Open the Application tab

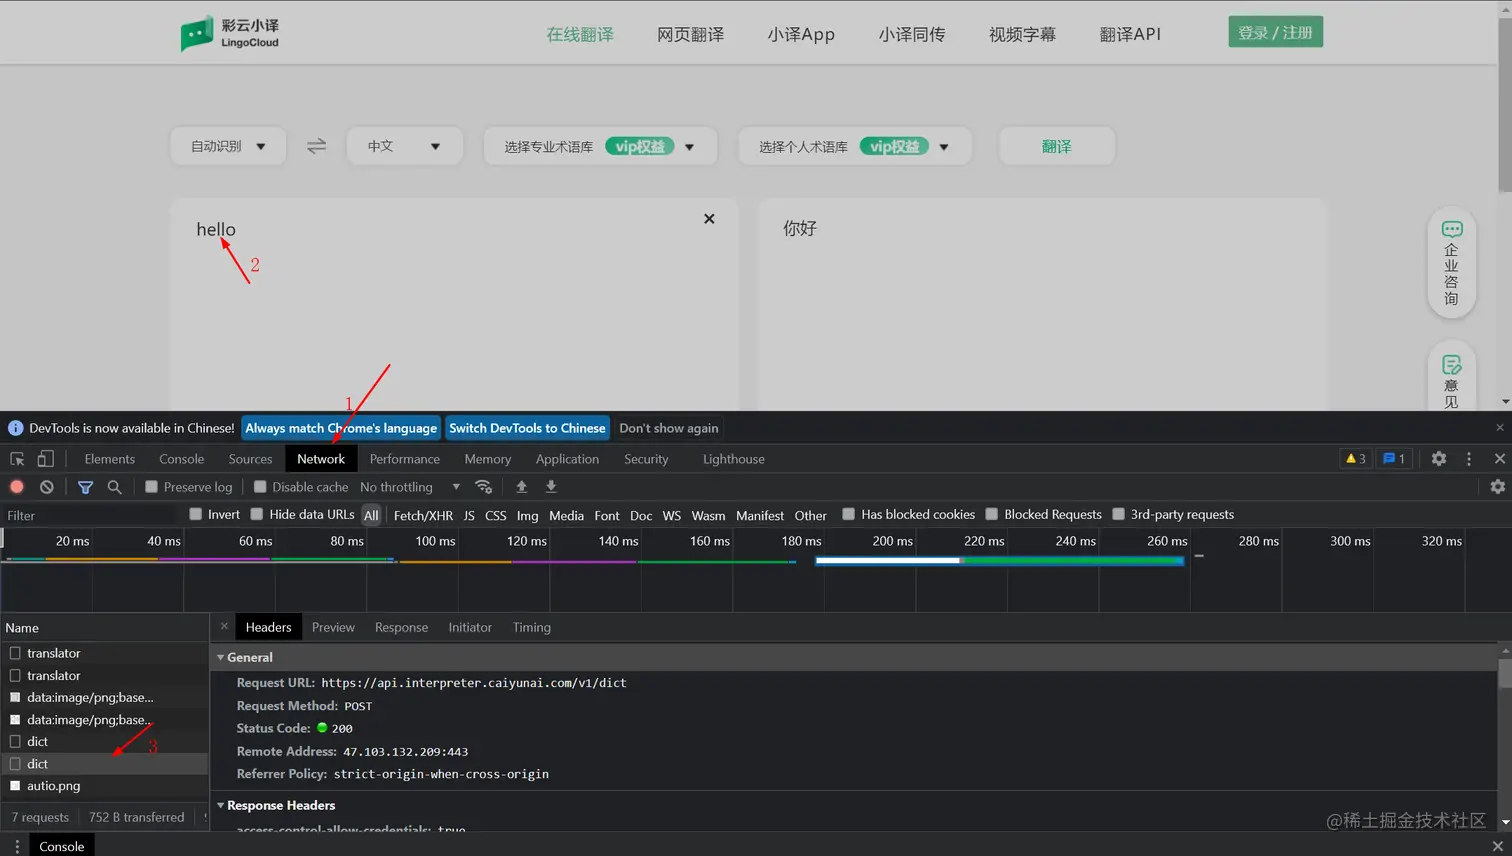pyautogui.click(x=567, y=459)
